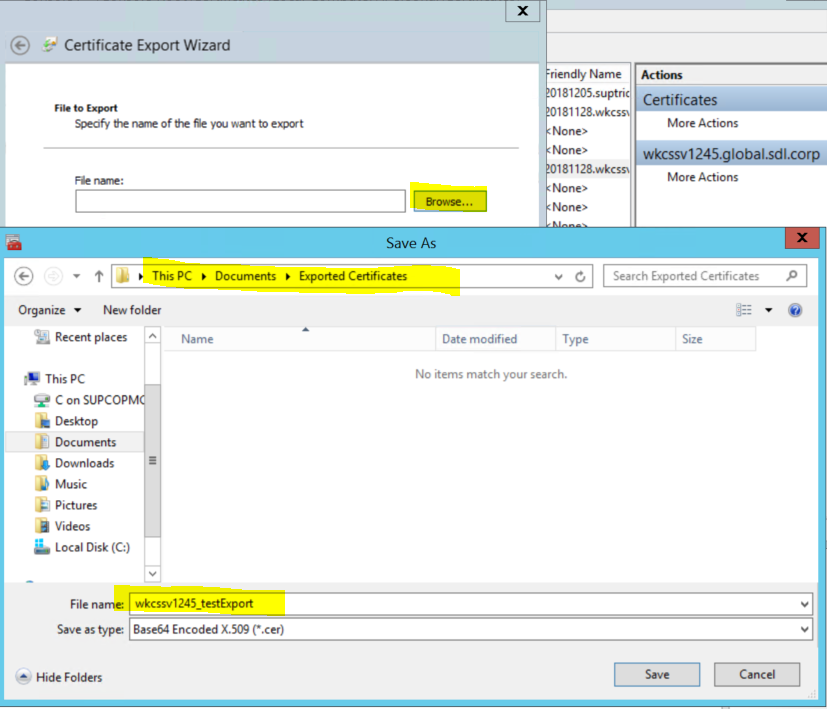
Task: Open the Help question mark icon
Action: 795,310
